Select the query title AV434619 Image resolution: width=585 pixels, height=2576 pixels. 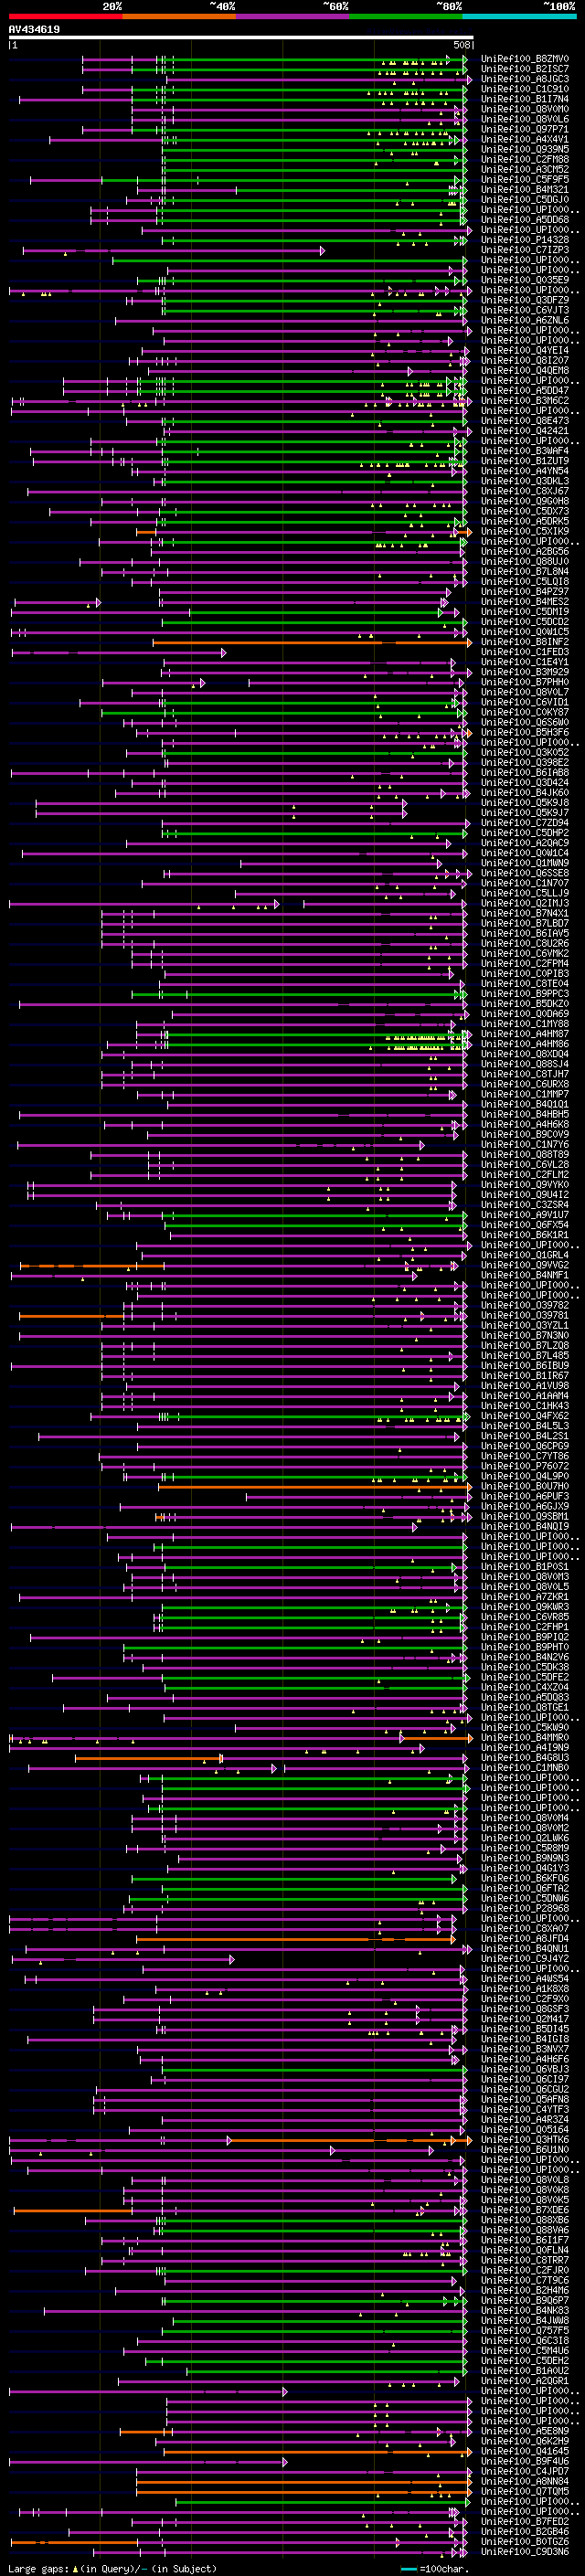click(x=34, y=29)
